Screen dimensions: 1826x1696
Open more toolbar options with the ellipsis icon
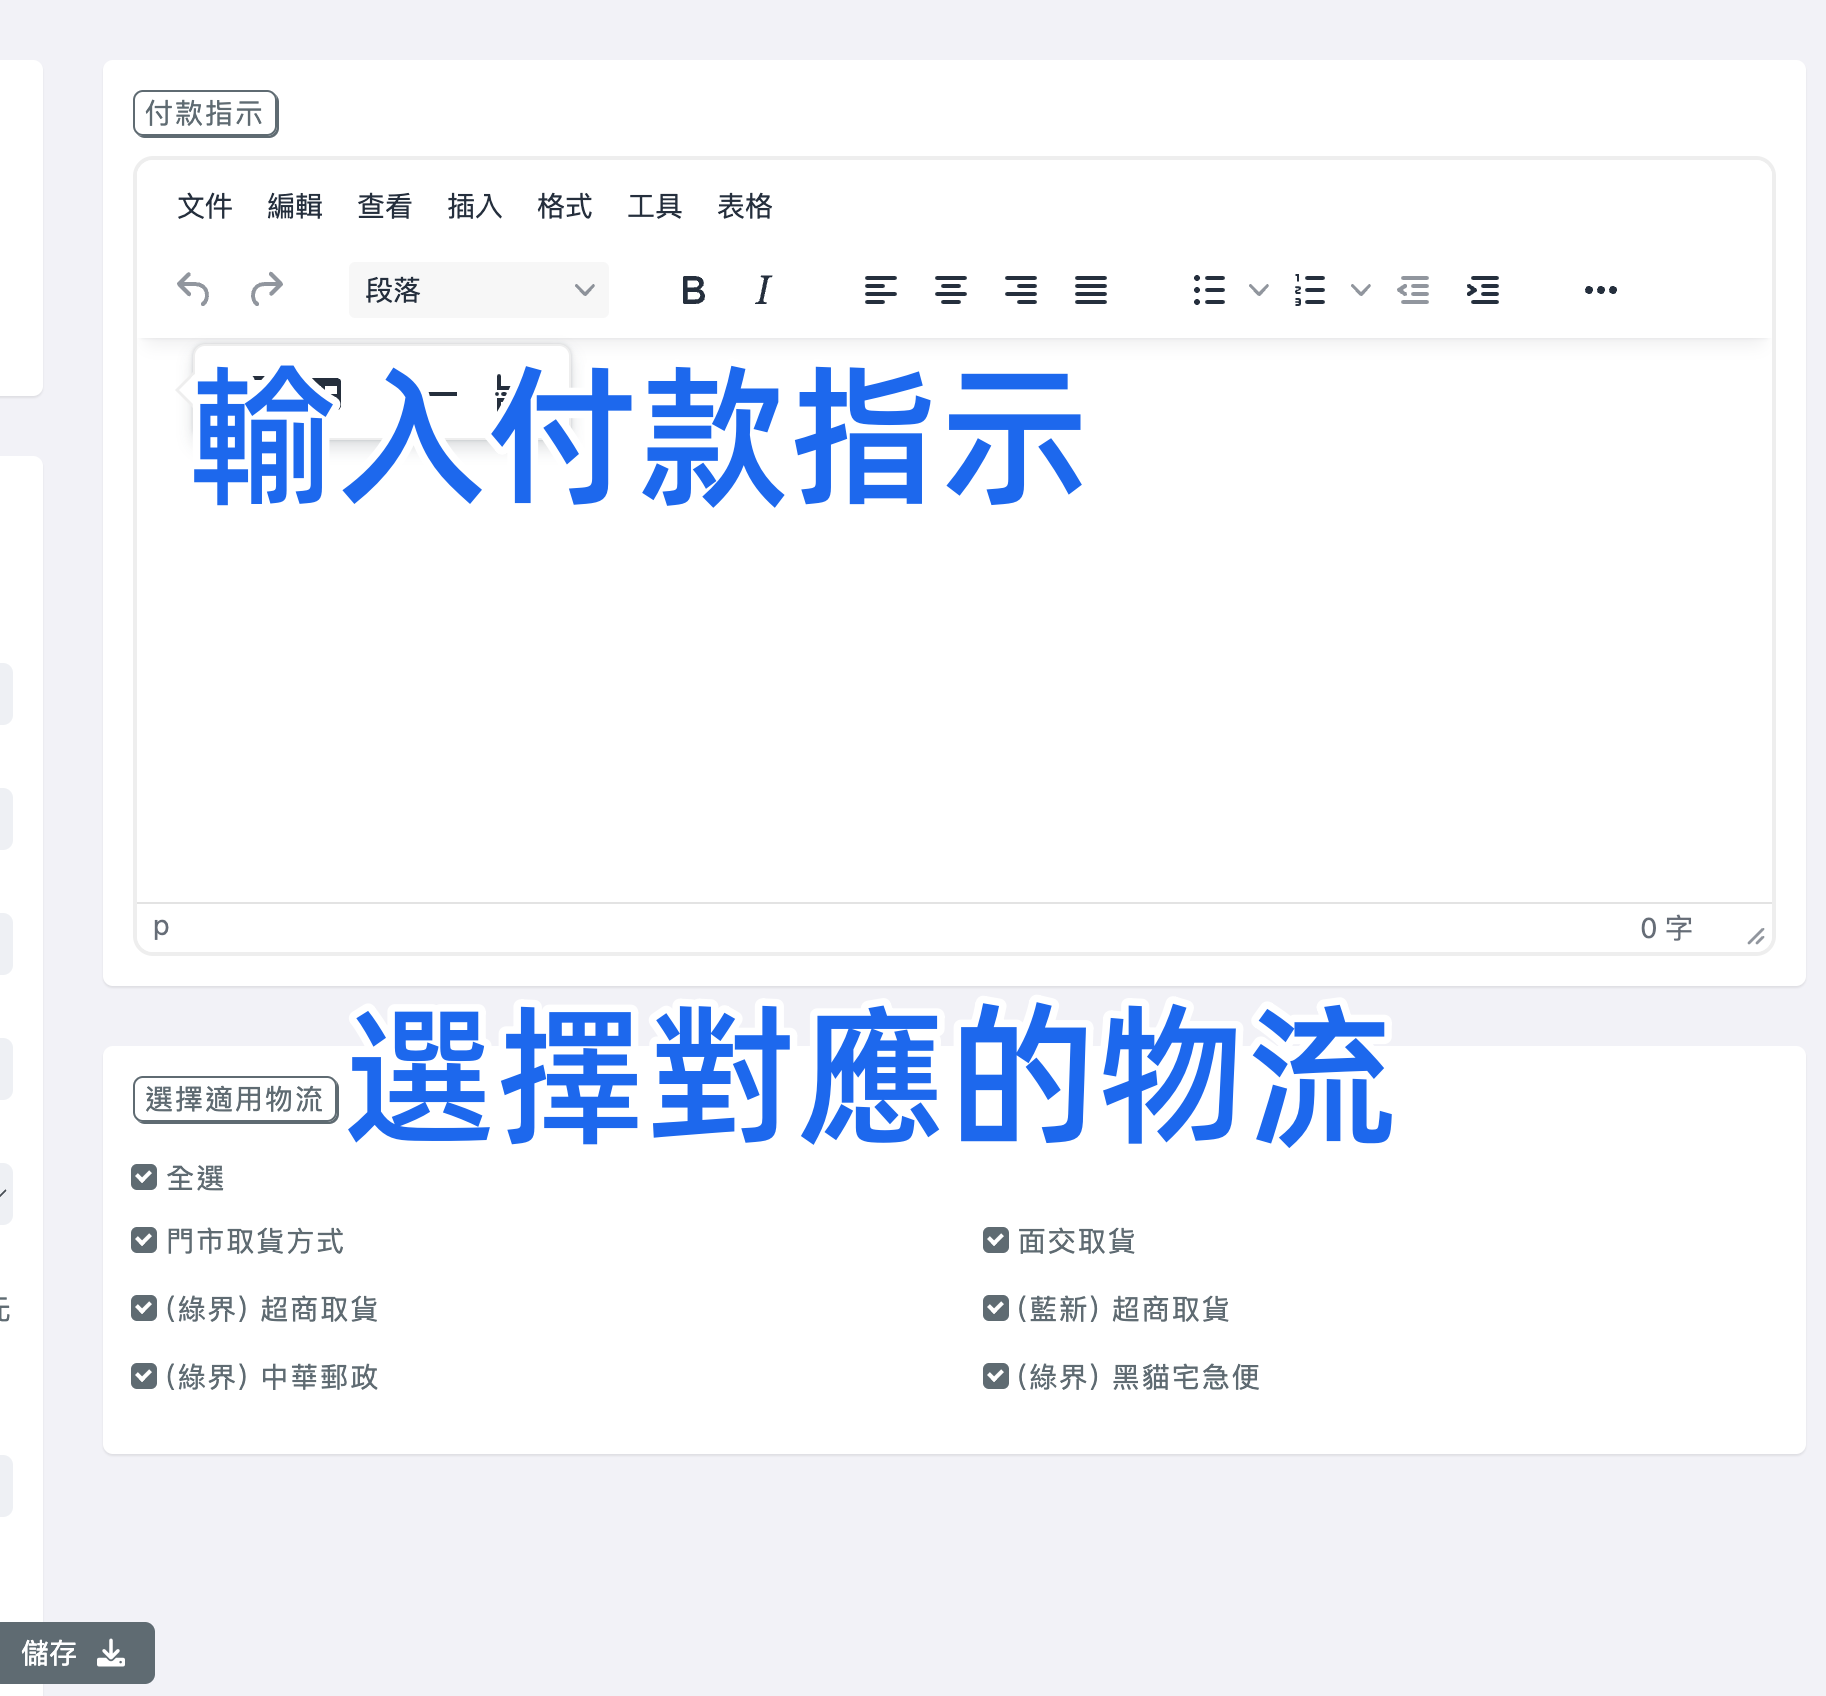tap(1599, 290)
